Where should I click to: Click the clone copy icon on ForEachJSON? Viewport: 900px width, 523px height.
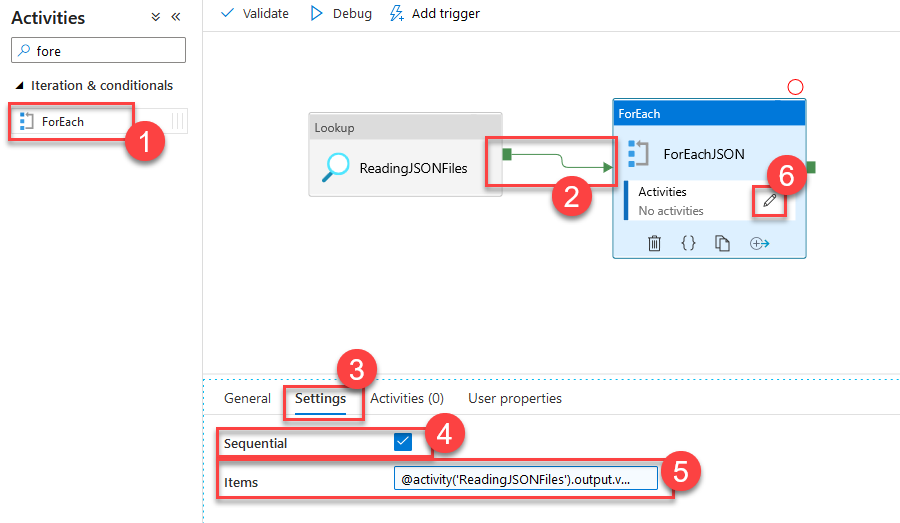click(x=722, y=243)
